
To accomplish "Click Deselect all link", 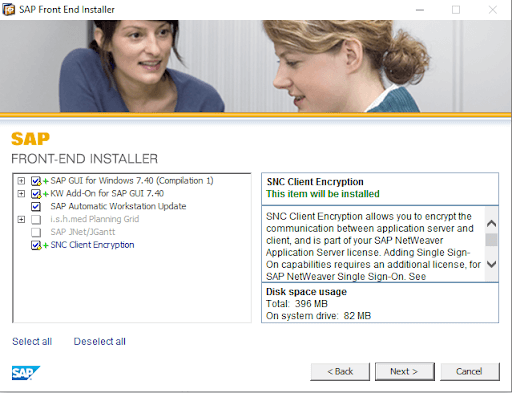I will 99,341.
